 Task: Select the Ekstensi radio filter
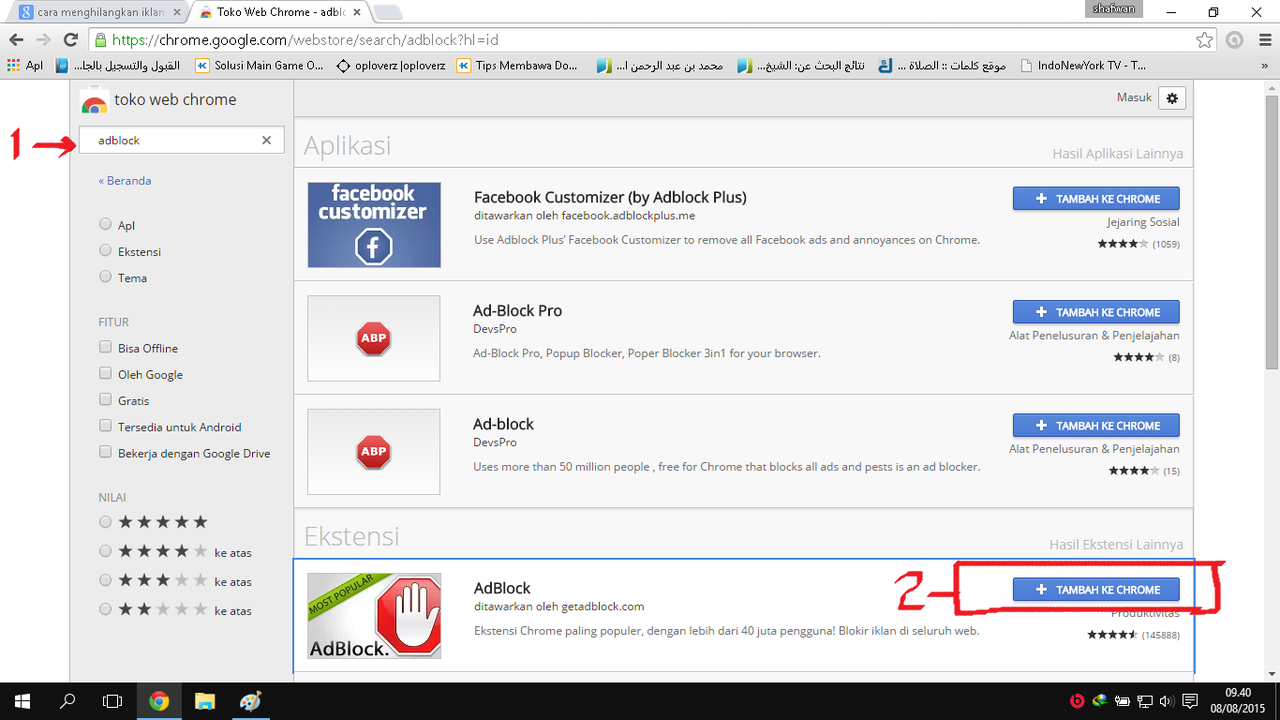click(106, 251)
